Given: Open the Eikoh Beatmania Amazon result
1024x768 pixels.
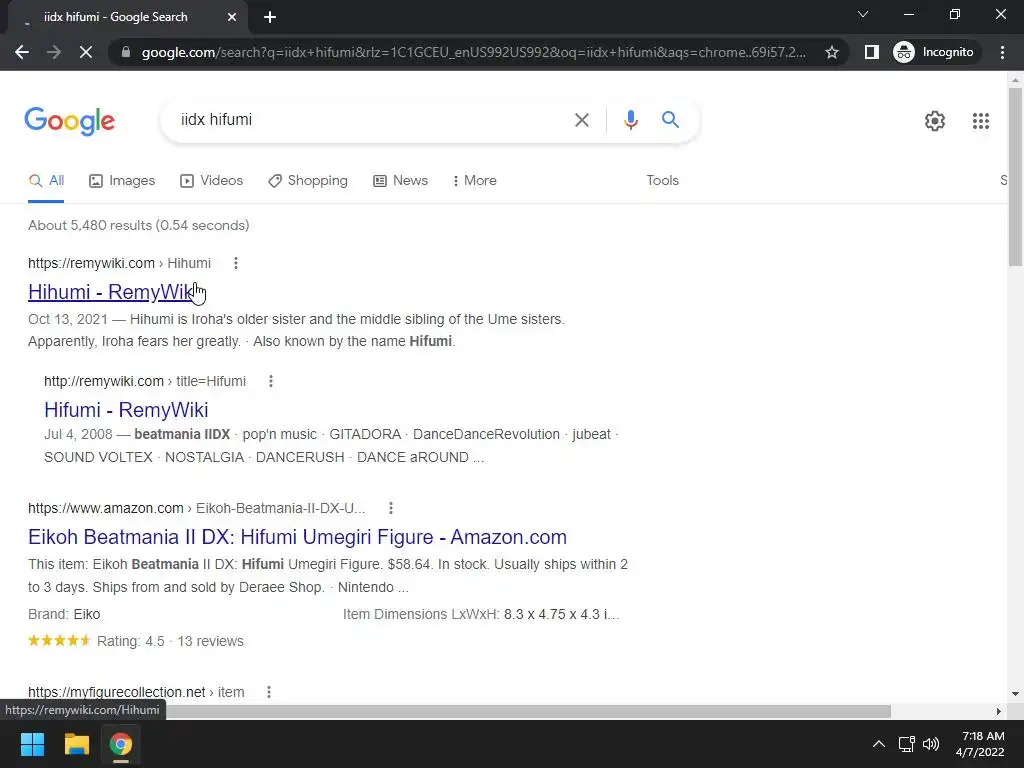Looking at the screenshot, I should tap(297, 537).
